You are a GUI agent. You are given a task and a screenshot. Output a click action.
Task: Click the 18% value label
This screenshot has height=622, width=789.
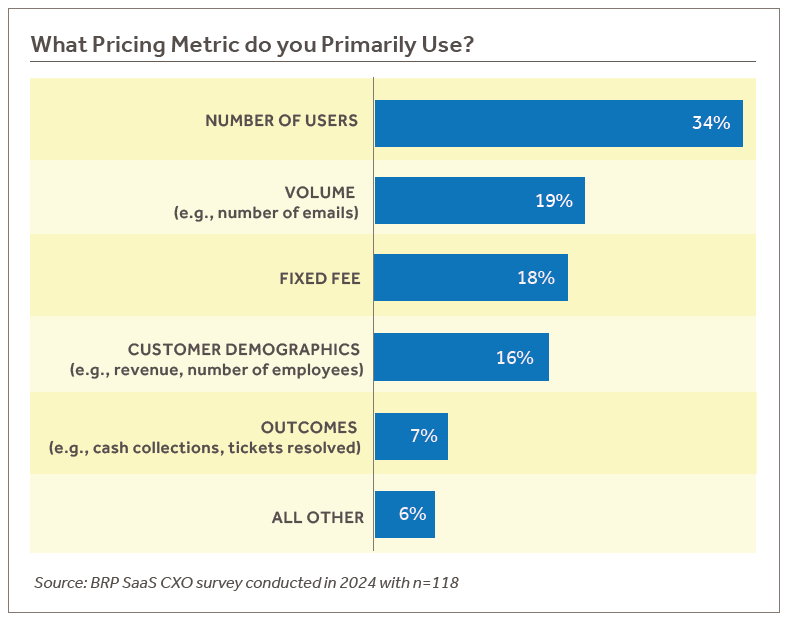coord(536,278)
